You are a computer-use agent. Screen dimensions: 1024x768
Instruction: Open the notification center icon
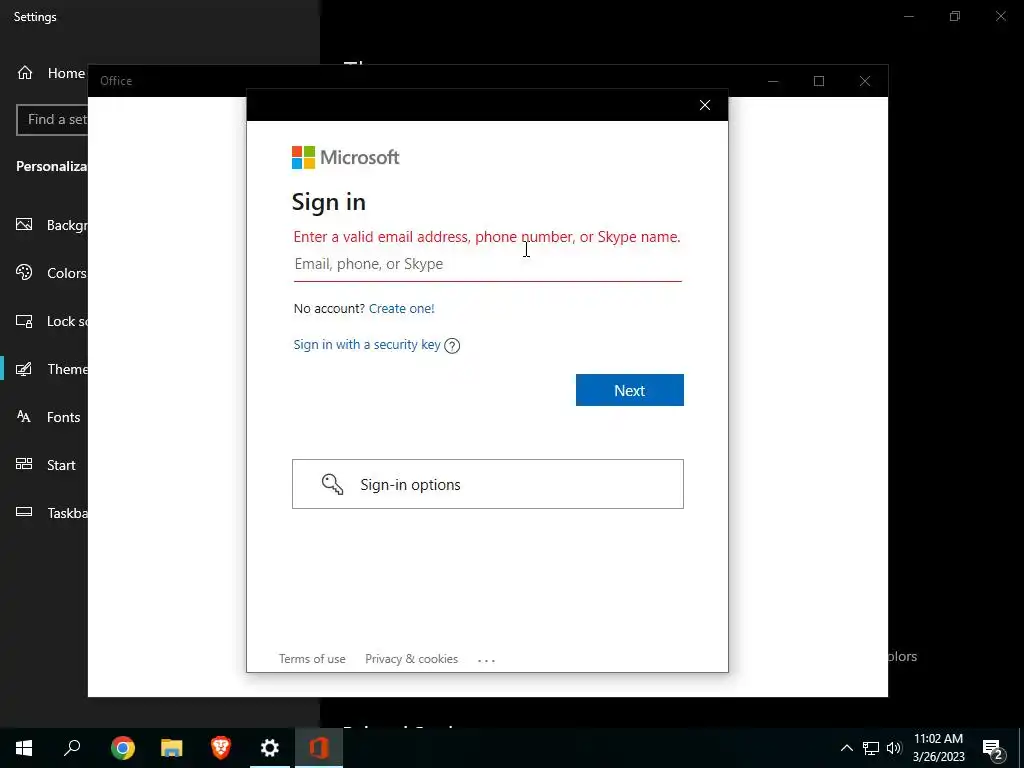[x=993, y=749]
